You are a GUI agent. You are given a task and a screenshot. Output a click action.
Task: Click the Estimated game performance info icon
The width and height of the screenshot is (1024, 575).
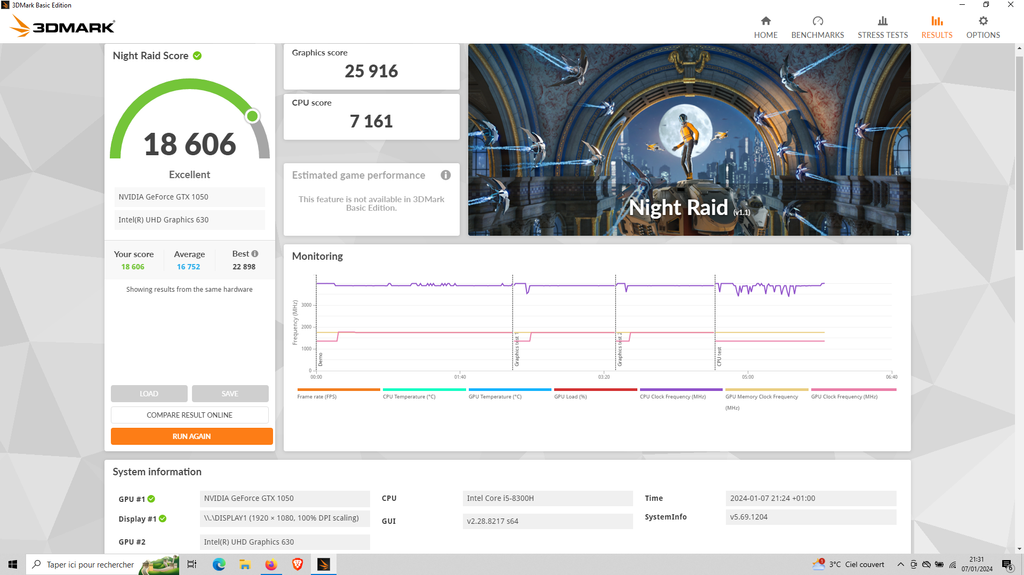[446, 175]
